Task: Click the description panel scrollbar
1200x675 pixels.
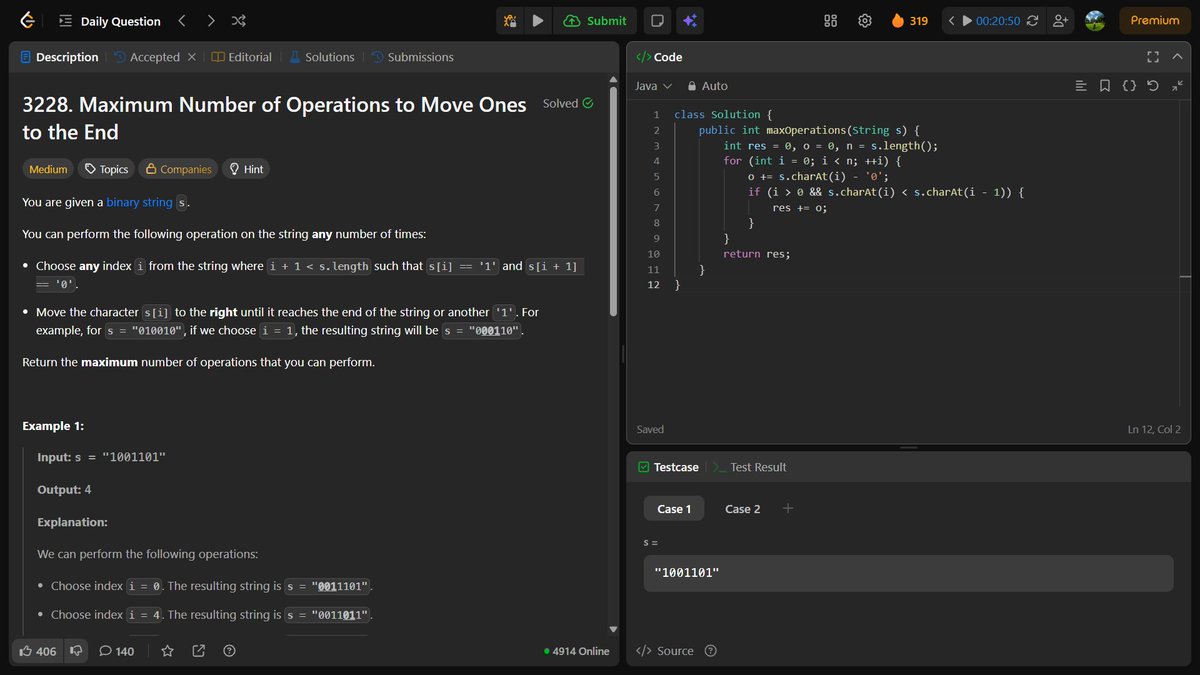Action: click(x=613, y=200)
